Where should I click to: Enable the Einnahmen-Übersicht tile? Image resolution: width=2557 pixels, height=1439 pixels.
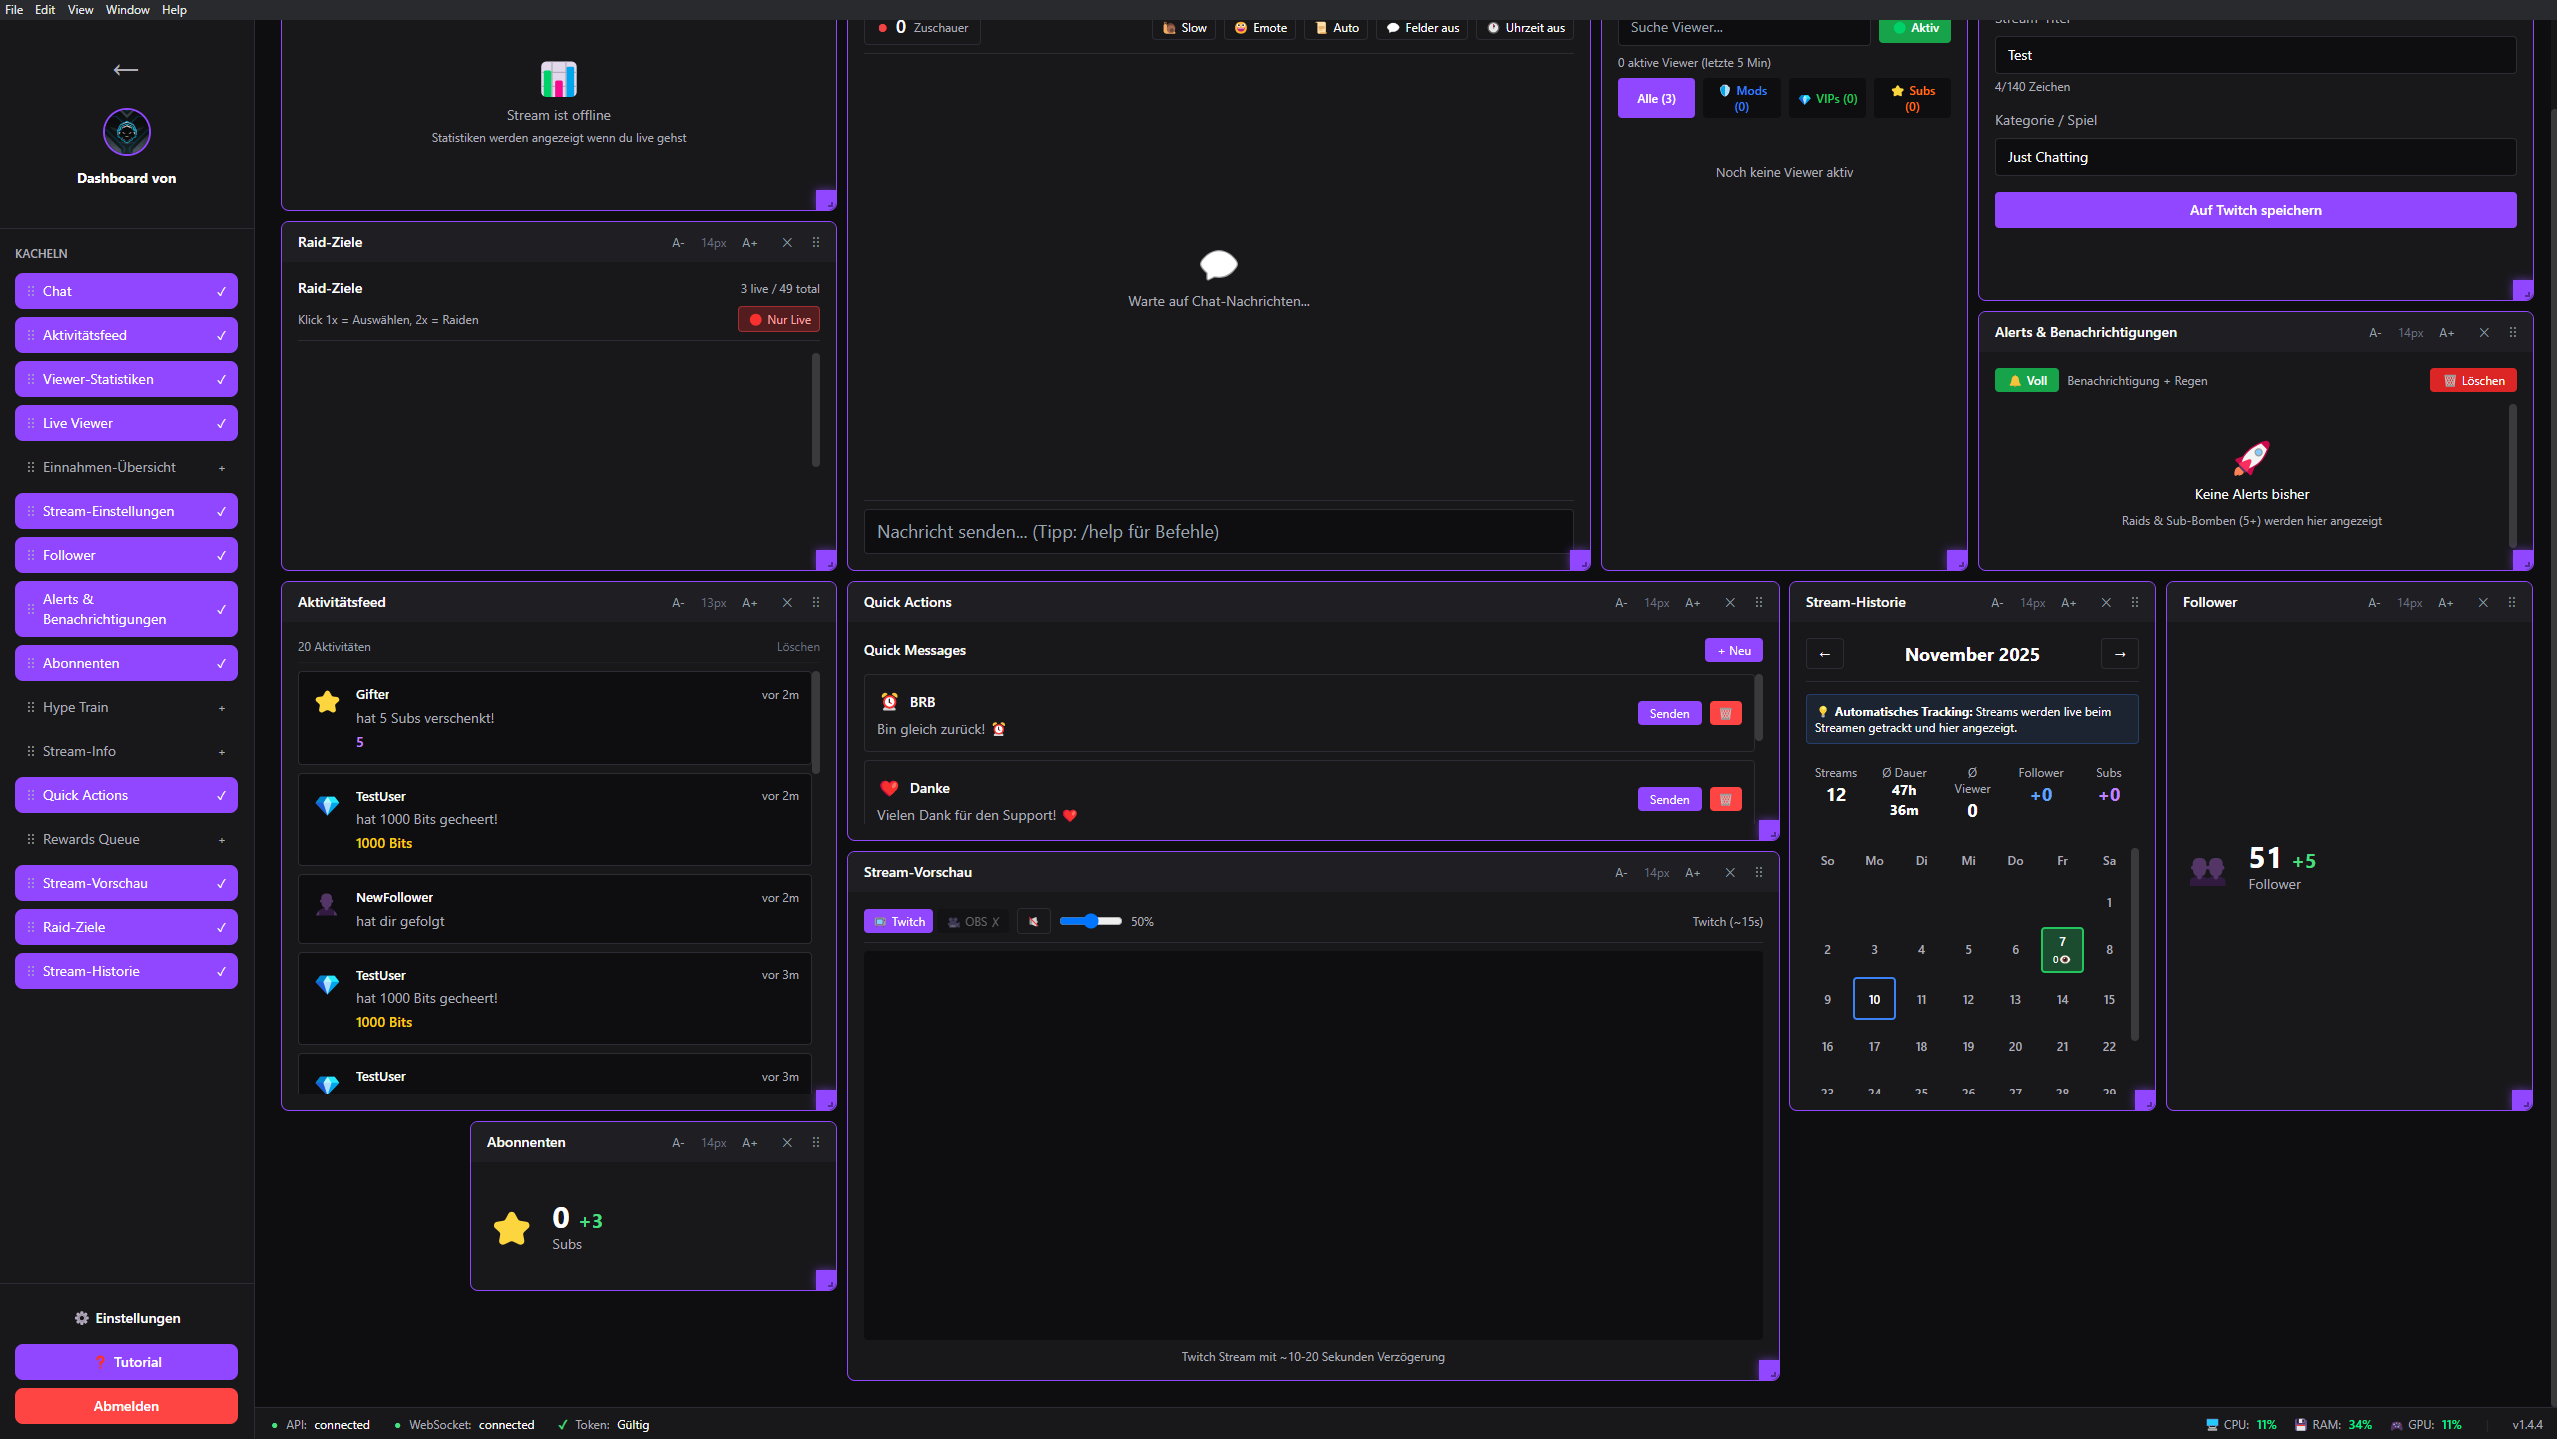click(126, 467)
